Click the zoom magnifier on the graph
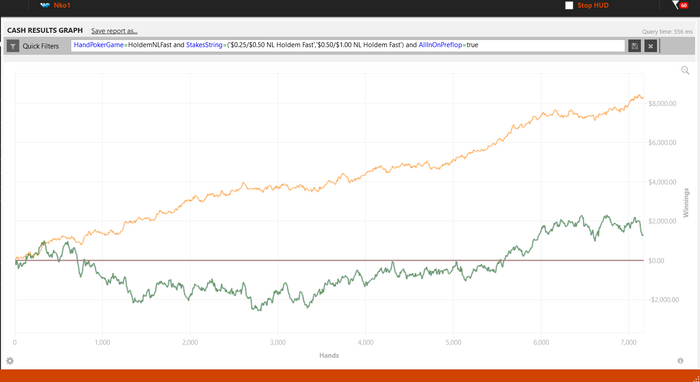700x382 pixels. click(685, 70)
